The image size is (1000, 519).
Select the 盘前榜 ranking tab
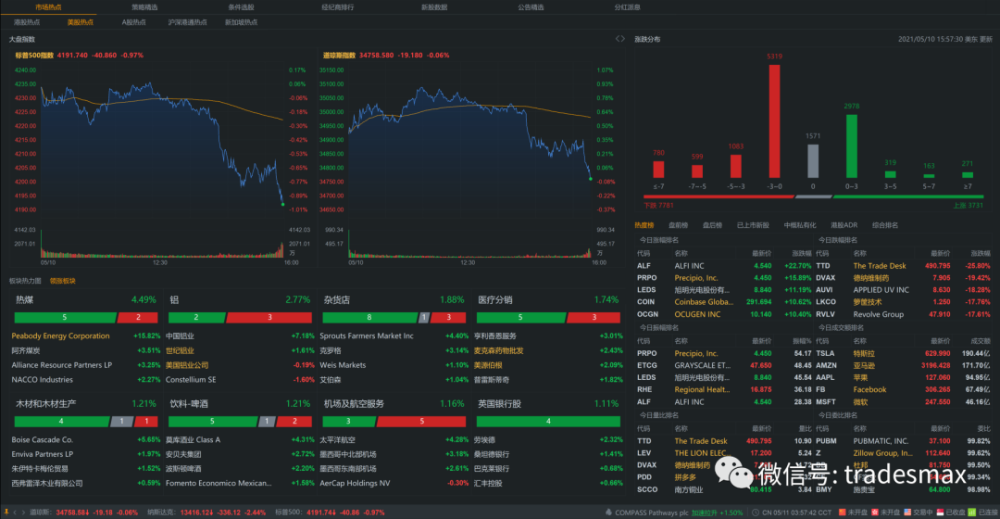click(x=678, y=225)
